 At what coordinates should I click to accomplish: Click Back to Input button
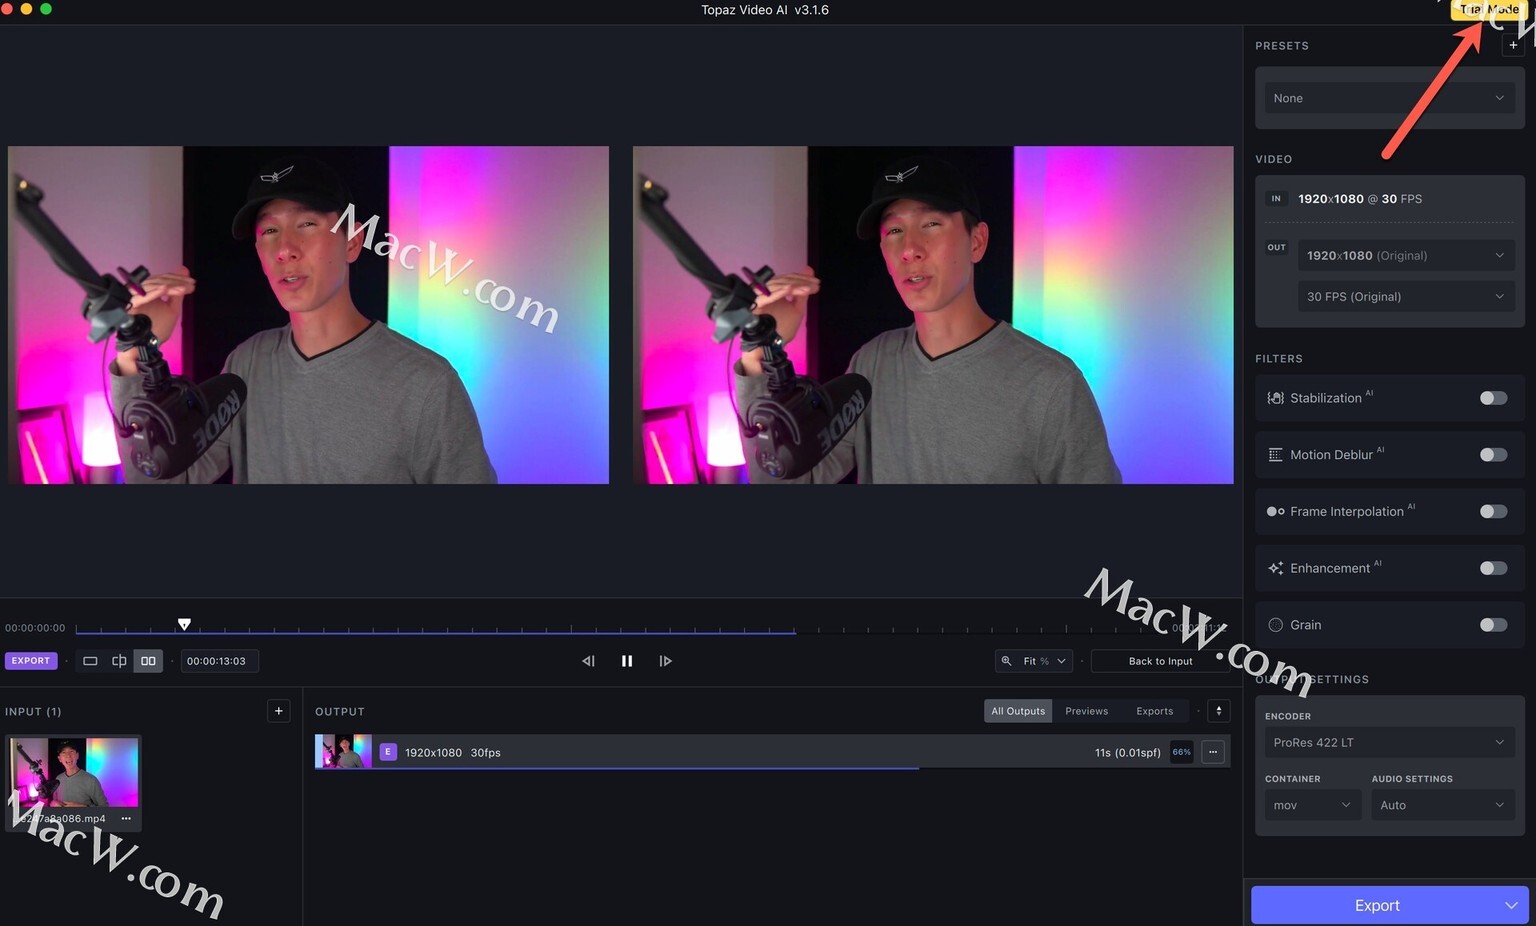(1160, 661)
